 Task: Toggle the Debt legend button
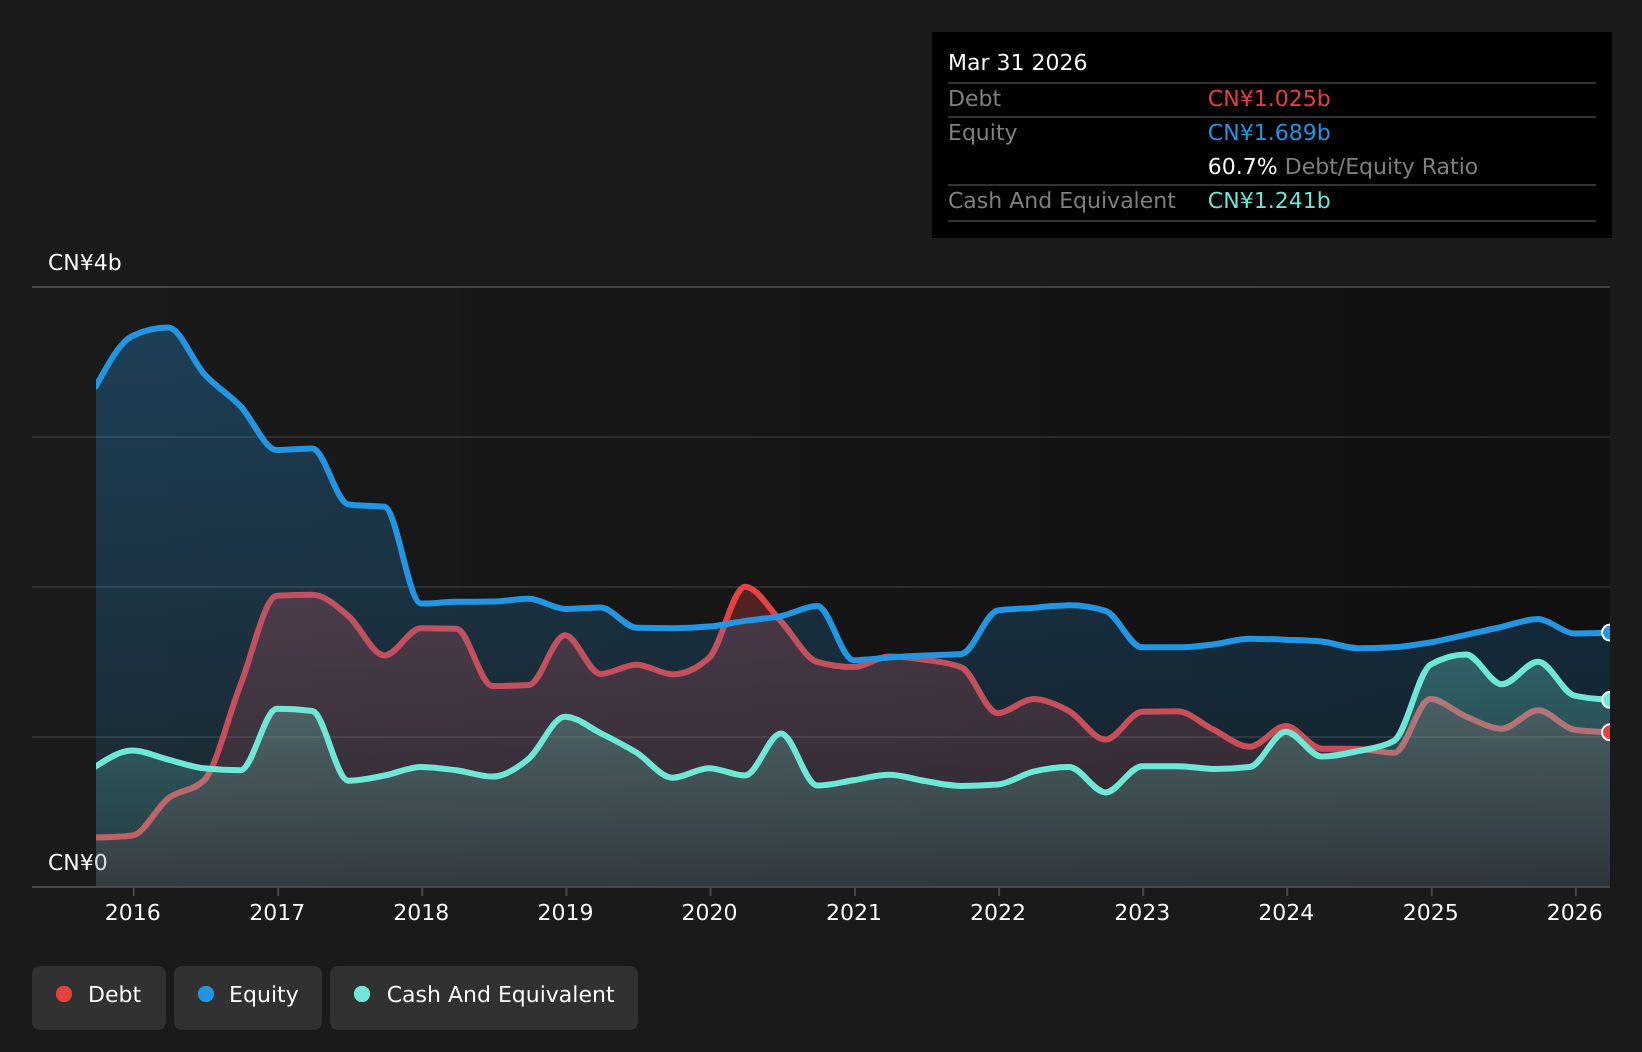(99, 997)
